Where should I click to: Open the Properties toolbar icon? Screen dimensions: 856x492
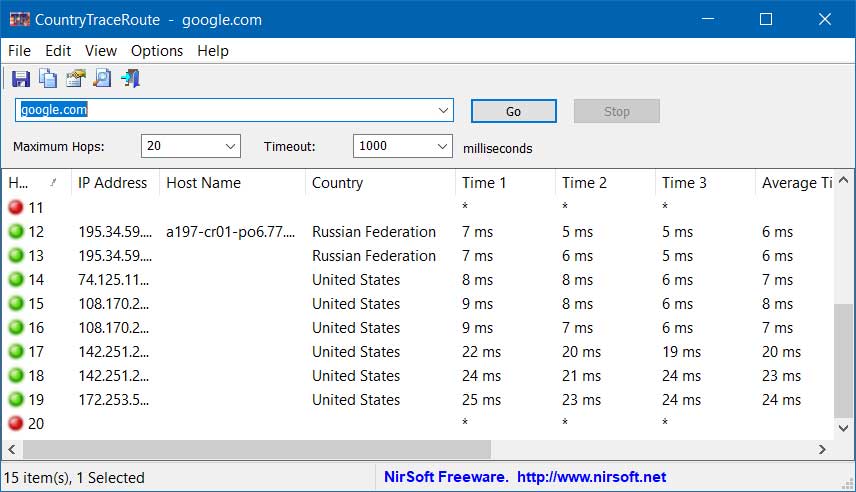point(75,79)
